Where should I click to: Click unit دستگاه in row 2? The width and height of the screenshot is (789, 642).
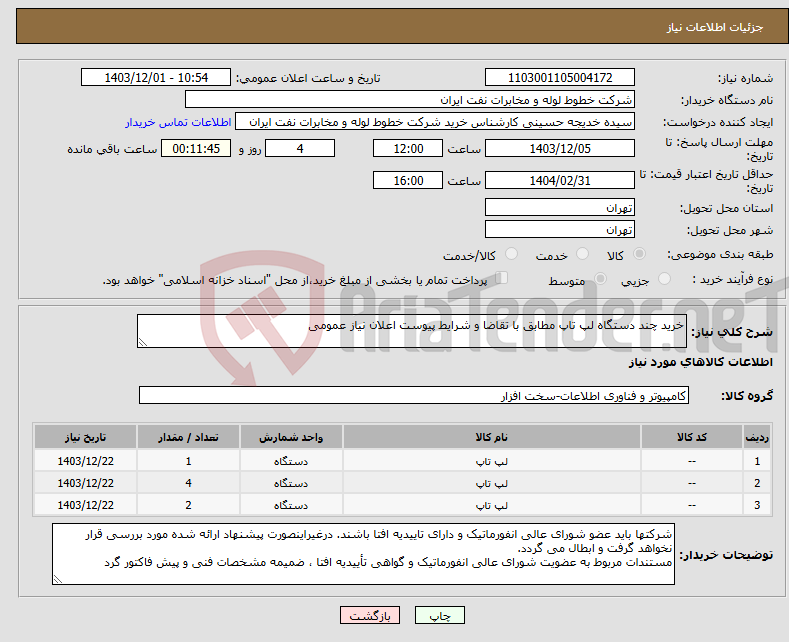coord(291,483)
